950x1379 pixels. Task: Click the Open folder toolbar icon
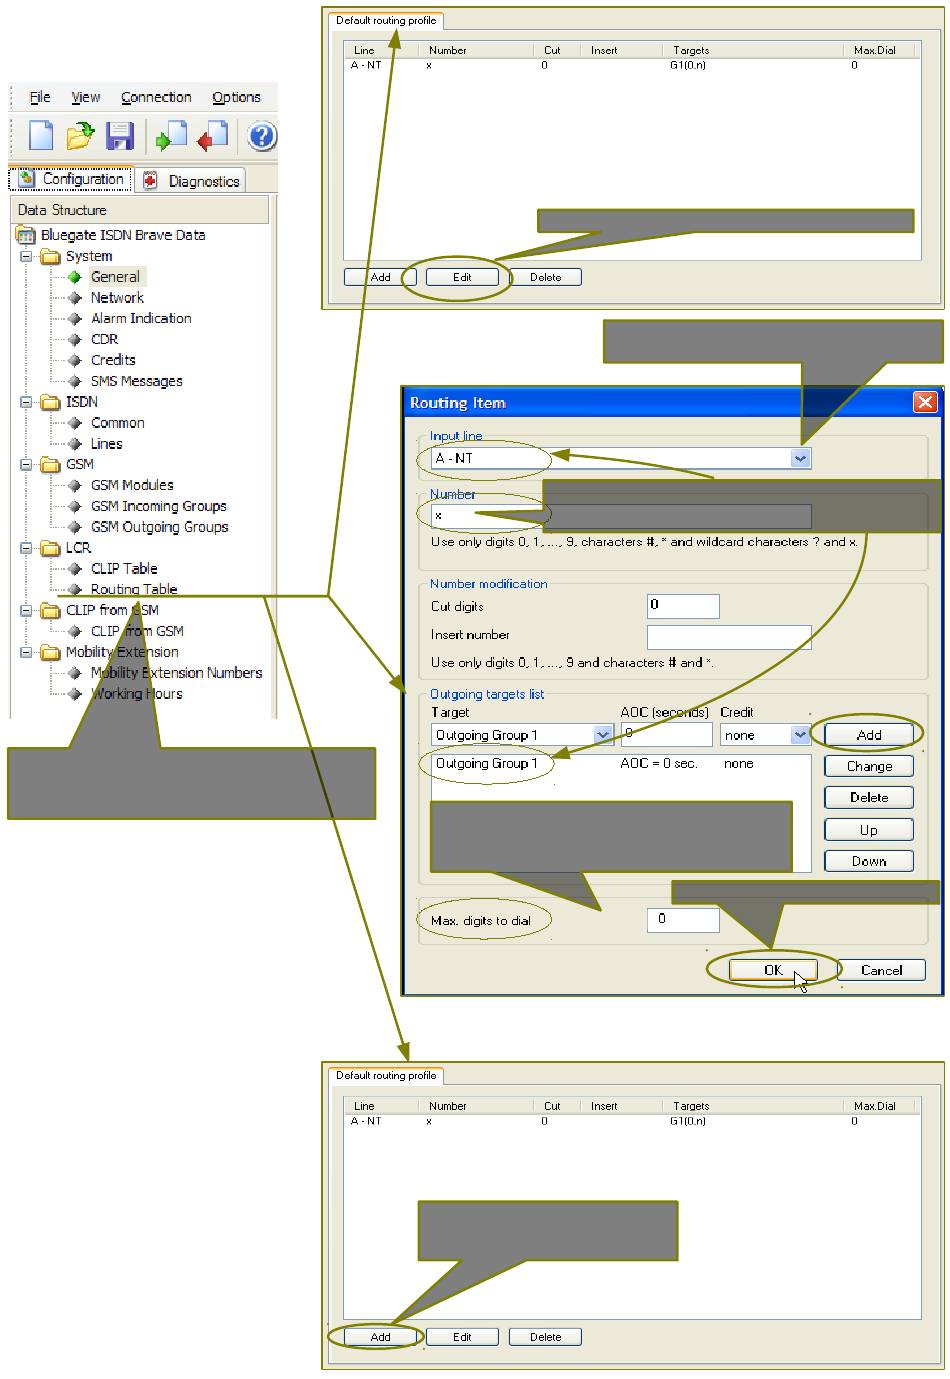pos(80,136)
